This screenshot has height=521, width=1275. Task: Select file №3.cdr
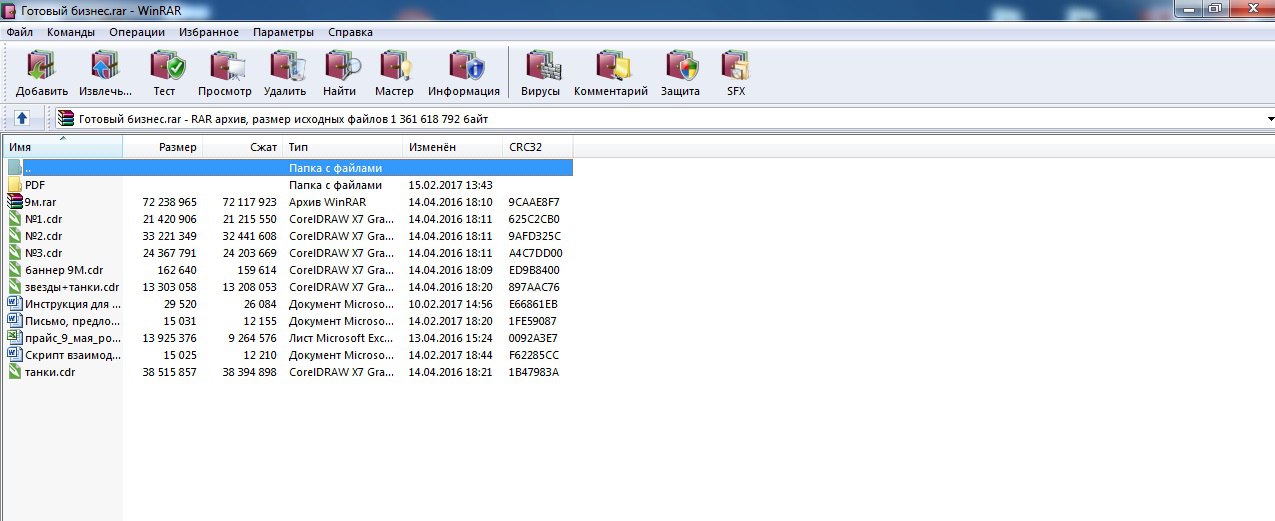point(43,253)
